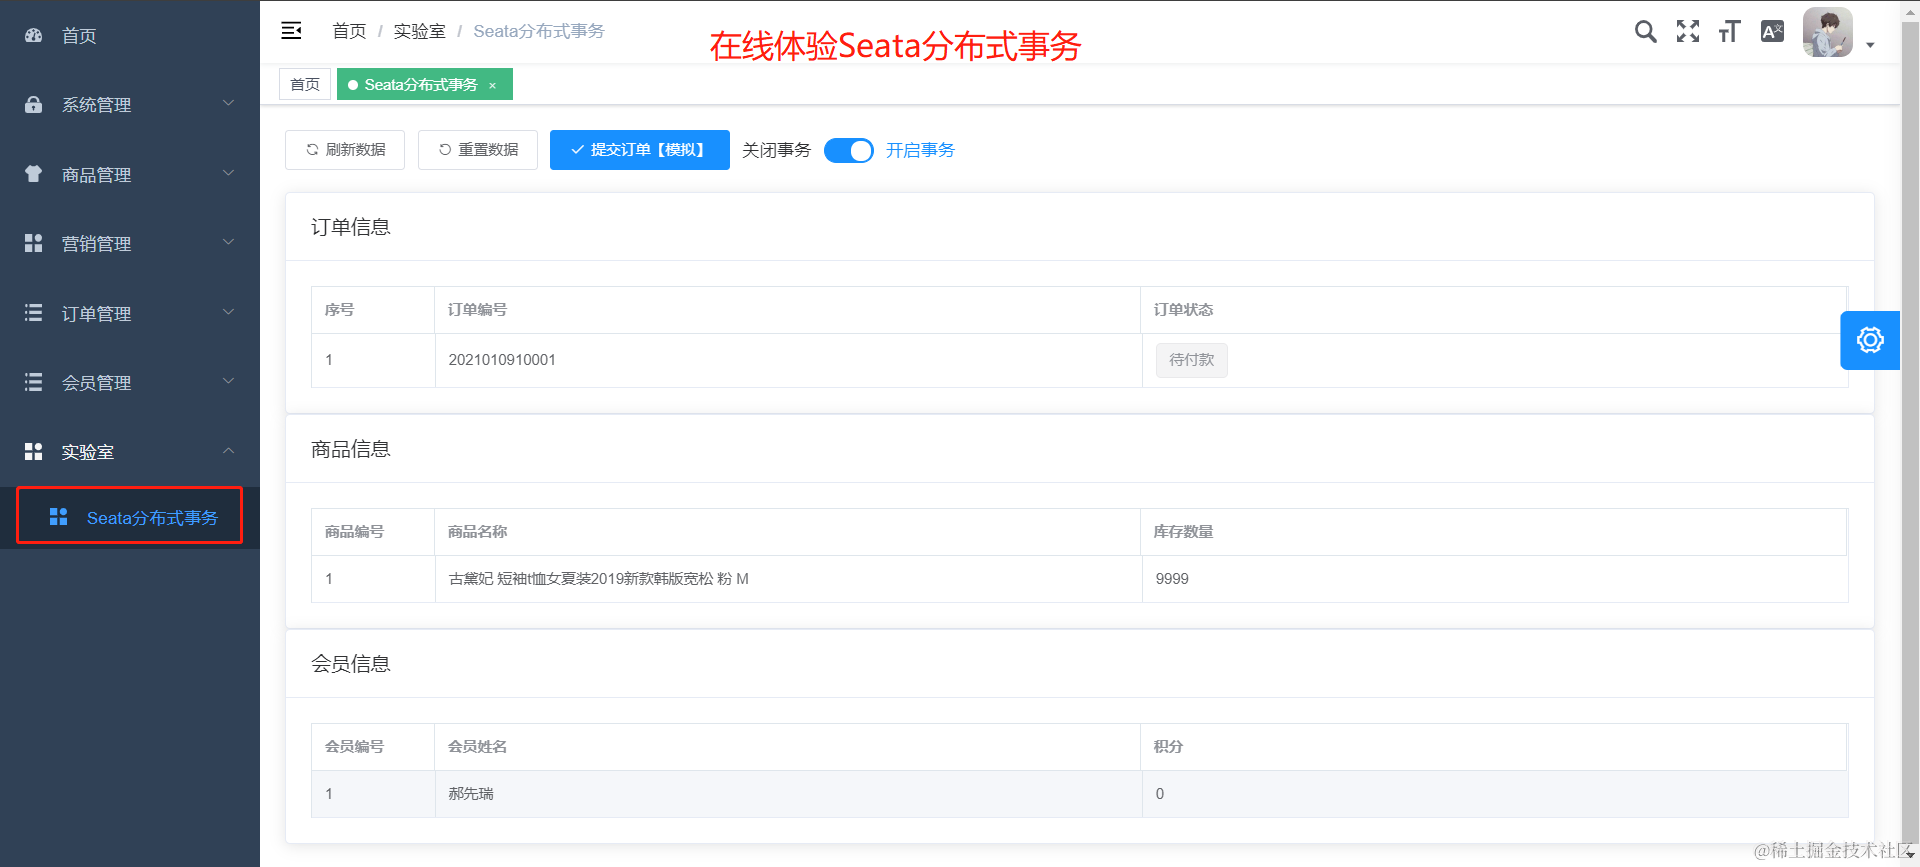Click the 关闭事务 label
Image resolution: width=1920 pixels, height=867 pixels.
[x=776, y=150]
